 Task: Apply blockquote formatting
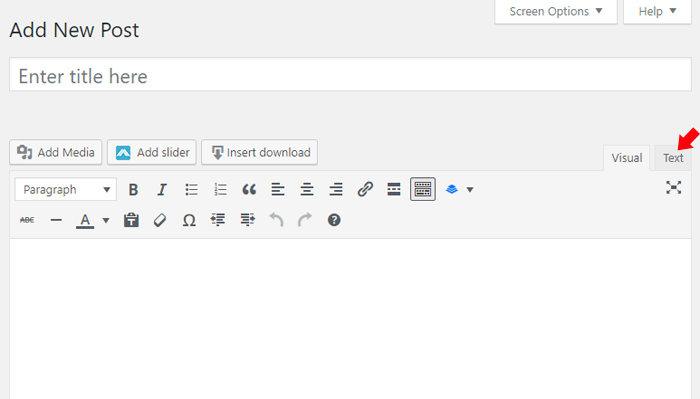tap(249, 190)
